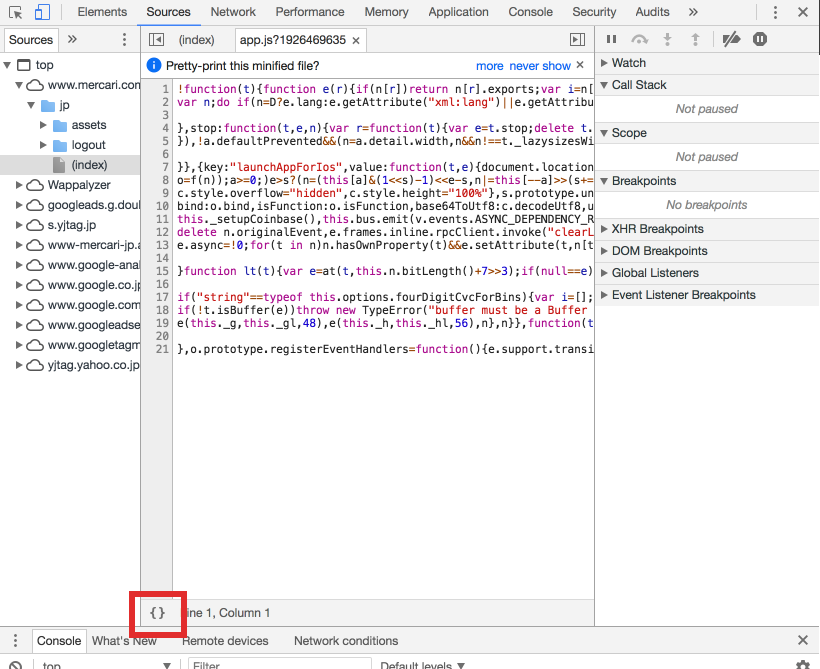Screen dimensions: 820x669
Task: Expand the Watch section
Action: coord(605,63)
